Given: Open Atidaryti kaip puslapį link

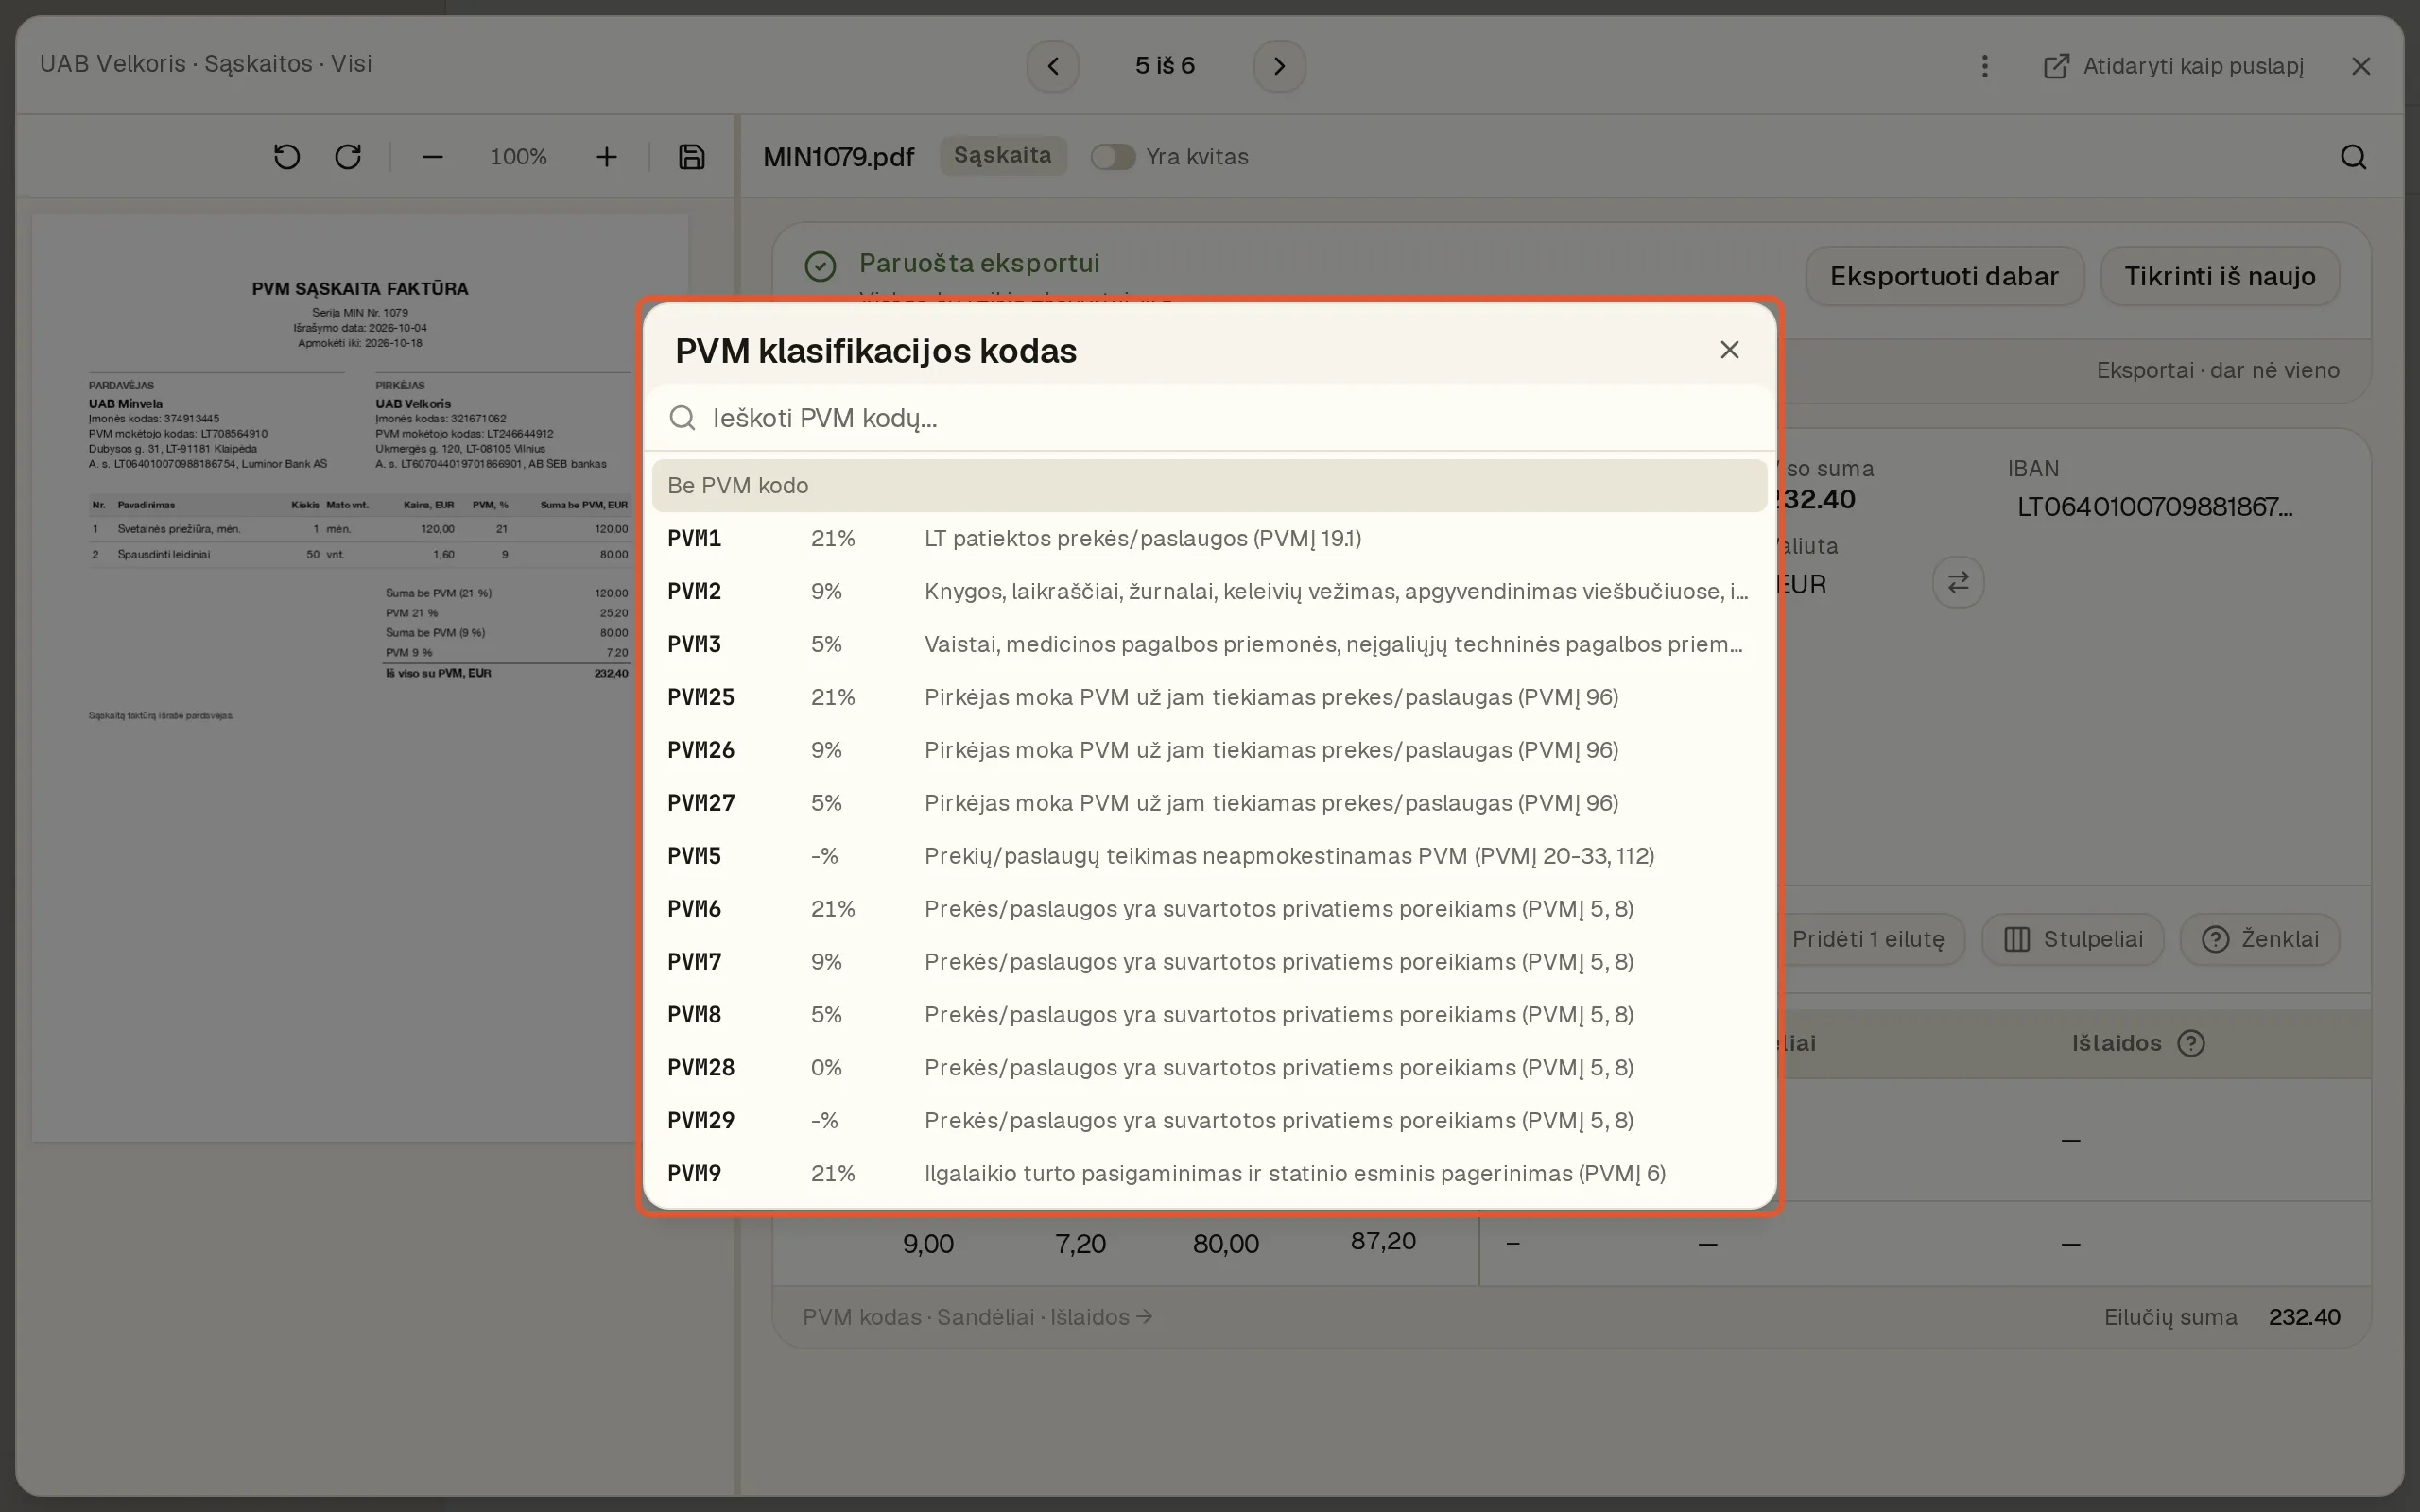Looking at the screenshot, I should (x=2173, y=66).
